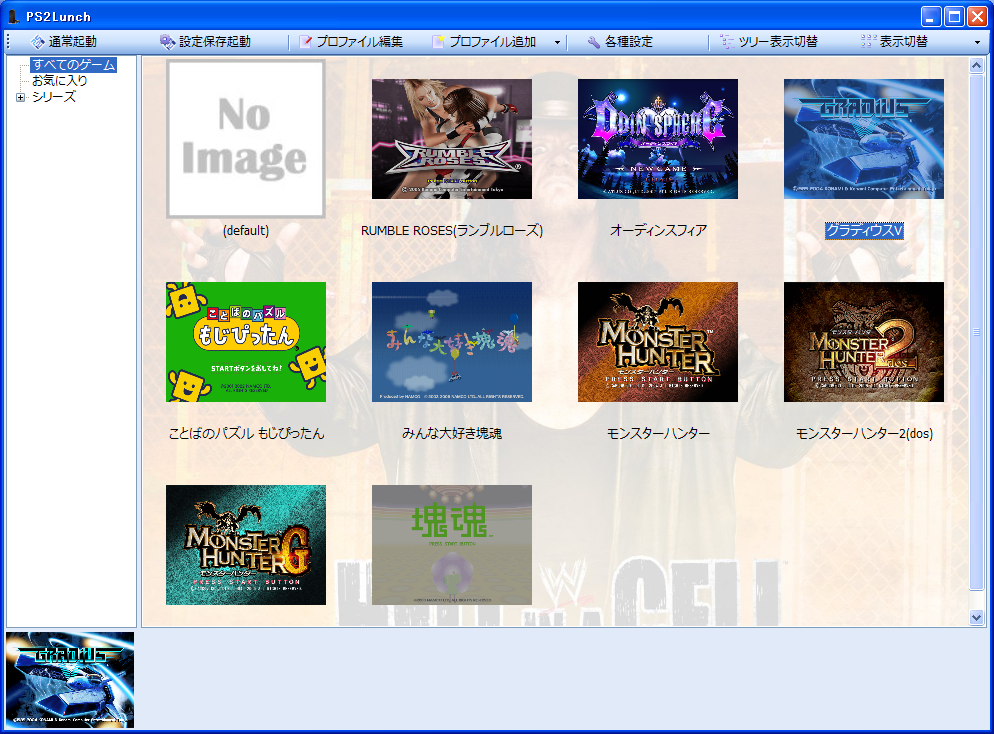
Task: Select すべてのゲーム in the tree
Action: [74, 65]
